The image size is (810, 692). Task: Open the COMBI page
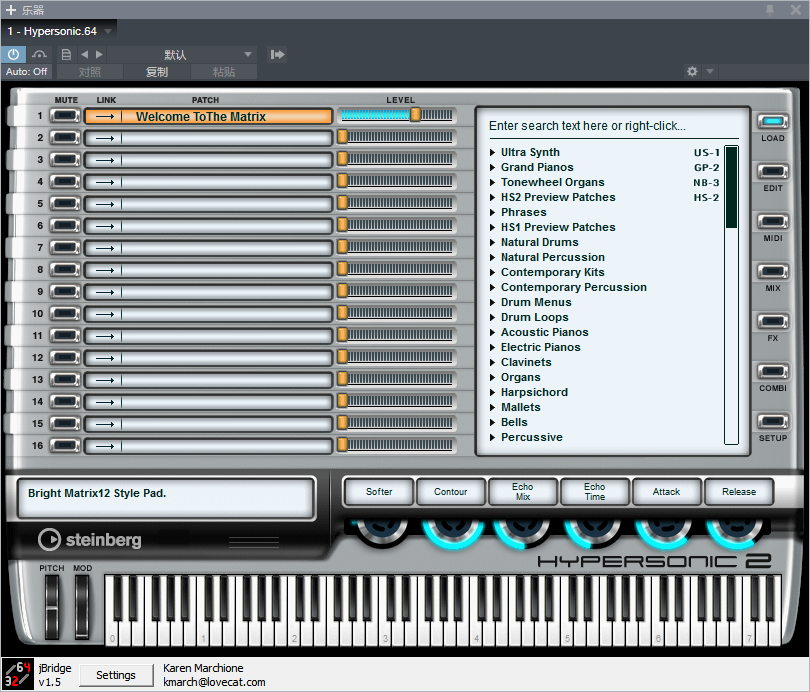[772, 372]
